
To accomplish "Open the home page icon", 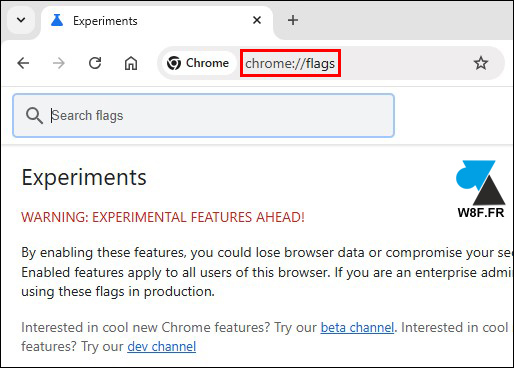I will pyautogui.click(x=131, y=63).
